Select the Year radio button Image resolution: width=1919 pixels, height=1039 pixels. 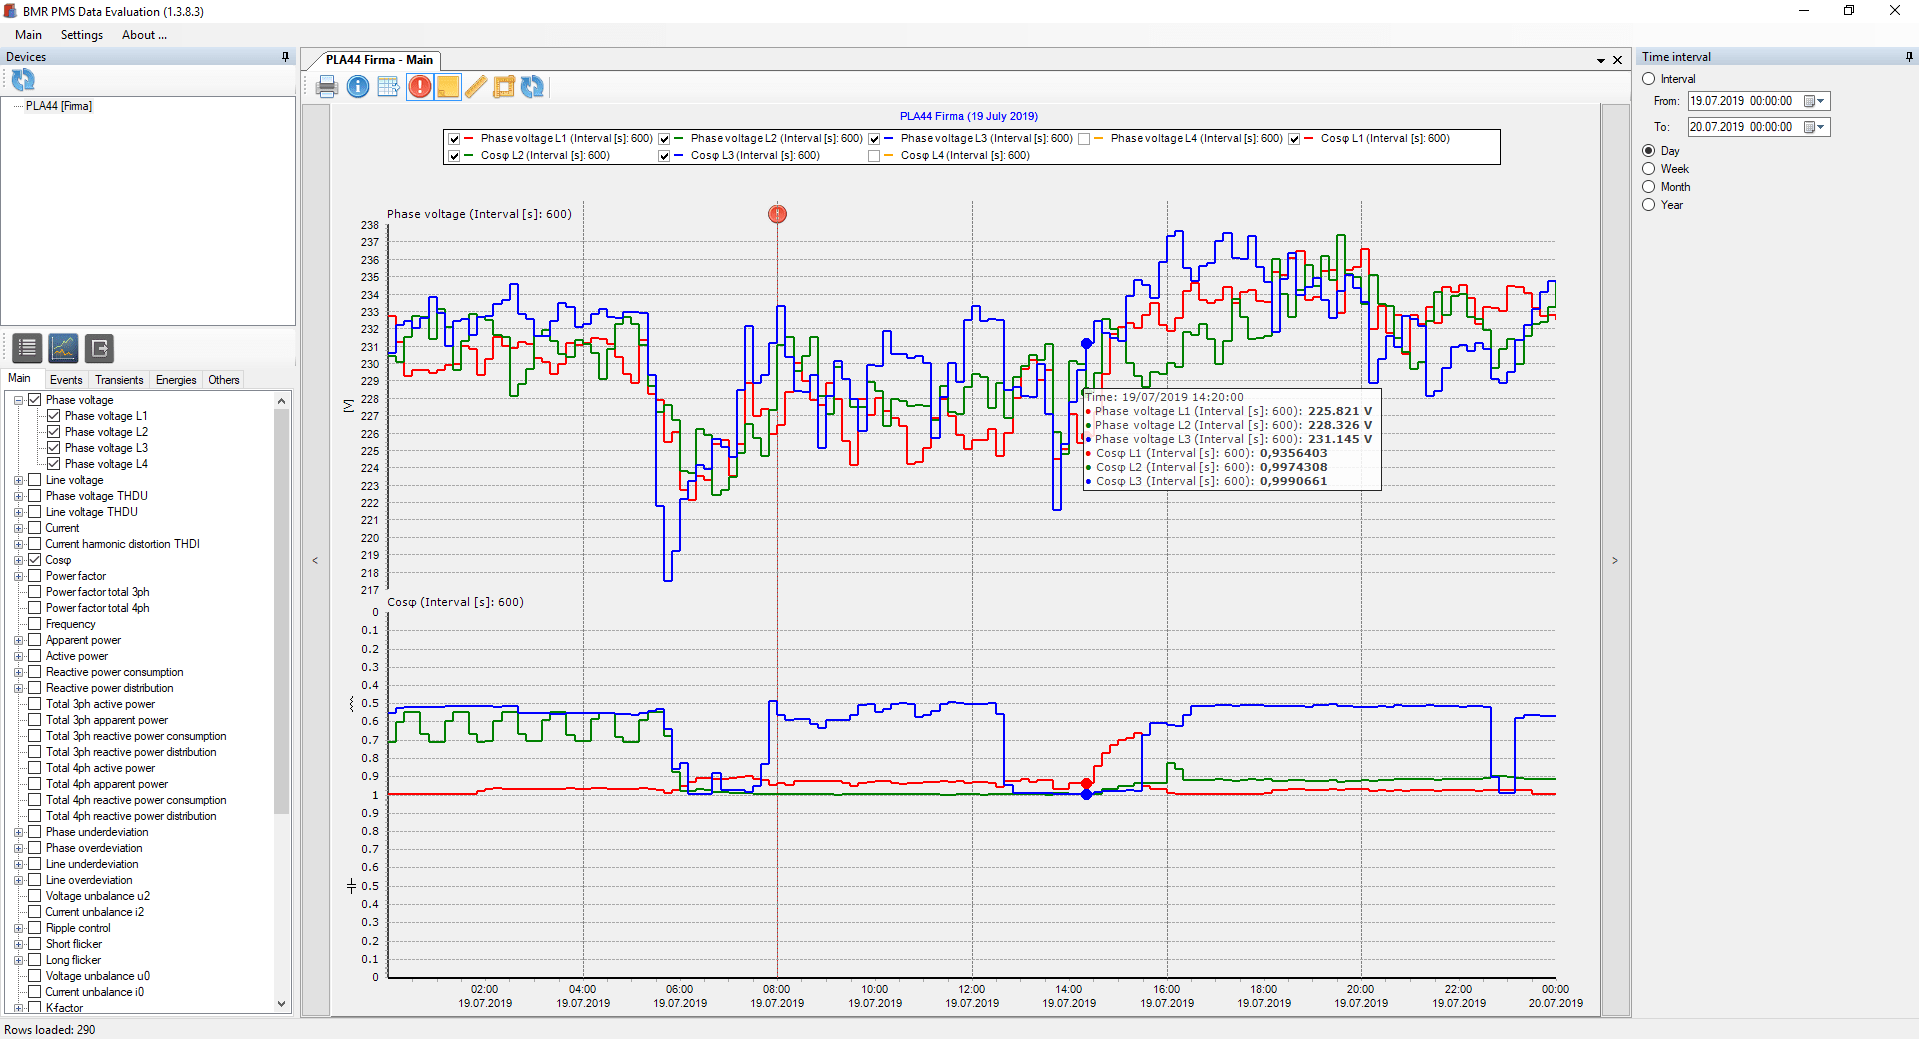pyautogui.click(x=1649, y=205)
